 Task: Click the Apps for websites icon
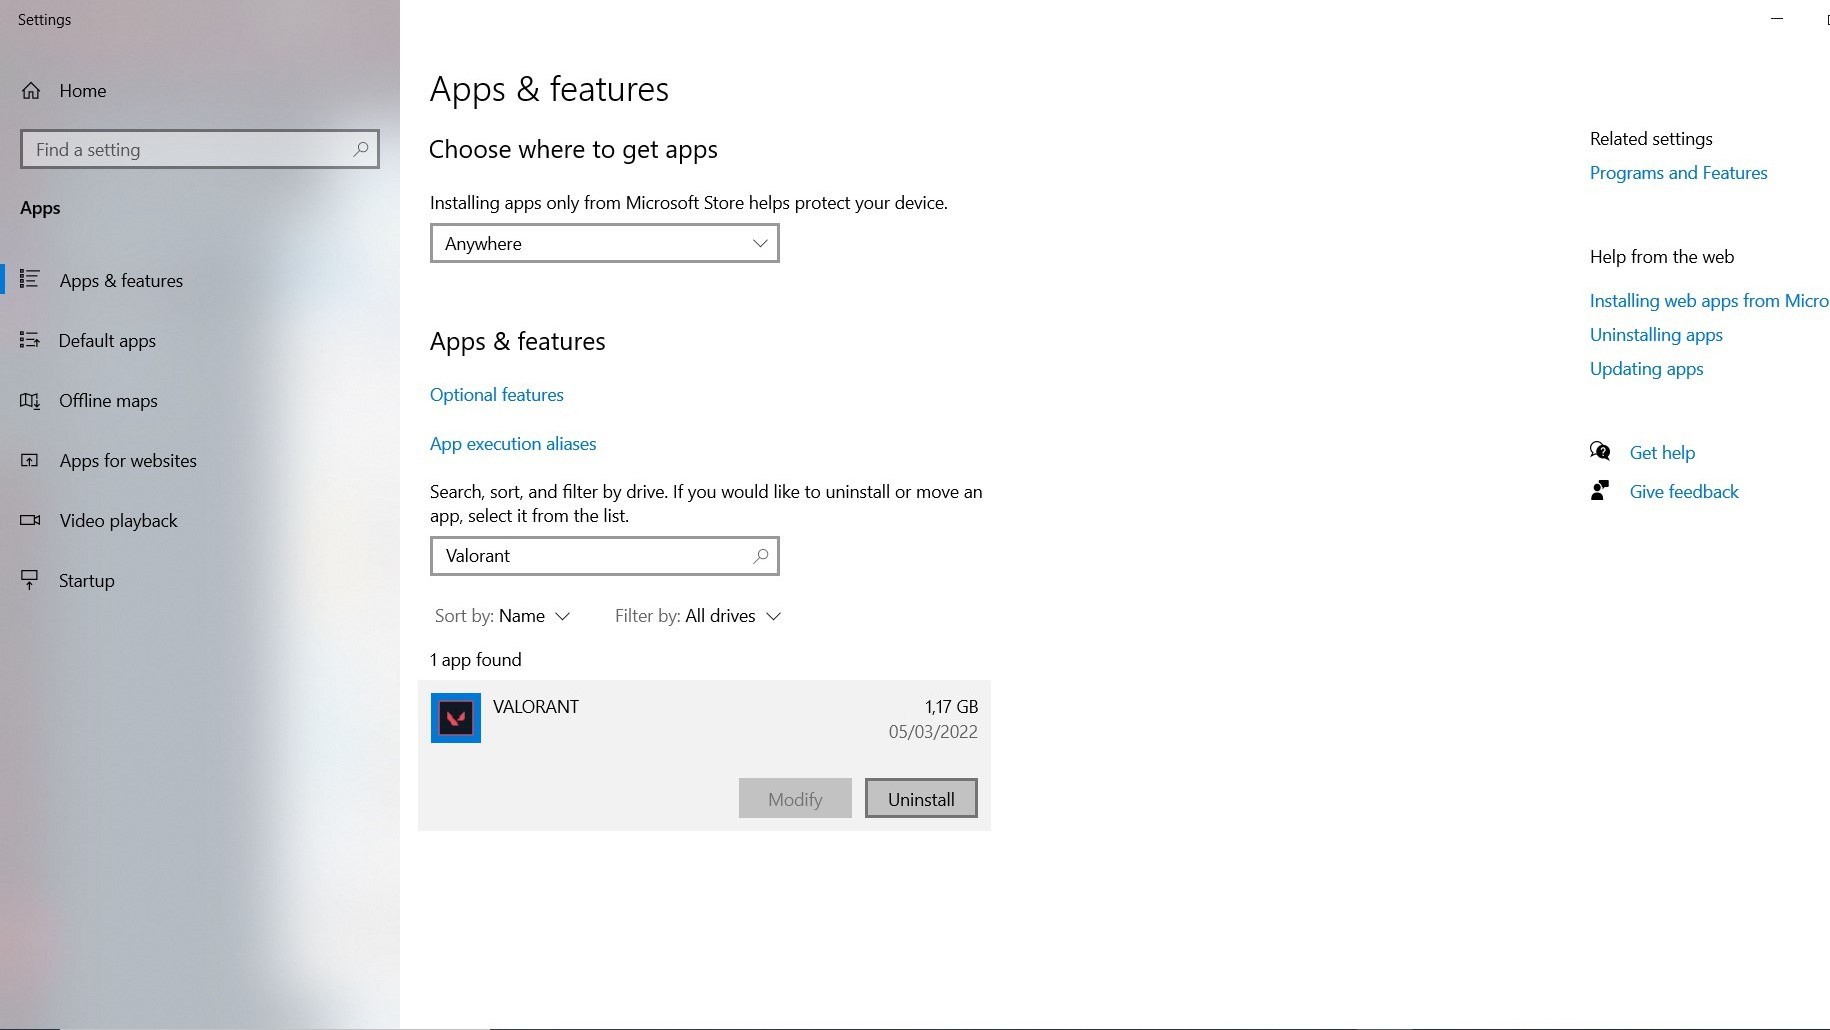point(30,460)
